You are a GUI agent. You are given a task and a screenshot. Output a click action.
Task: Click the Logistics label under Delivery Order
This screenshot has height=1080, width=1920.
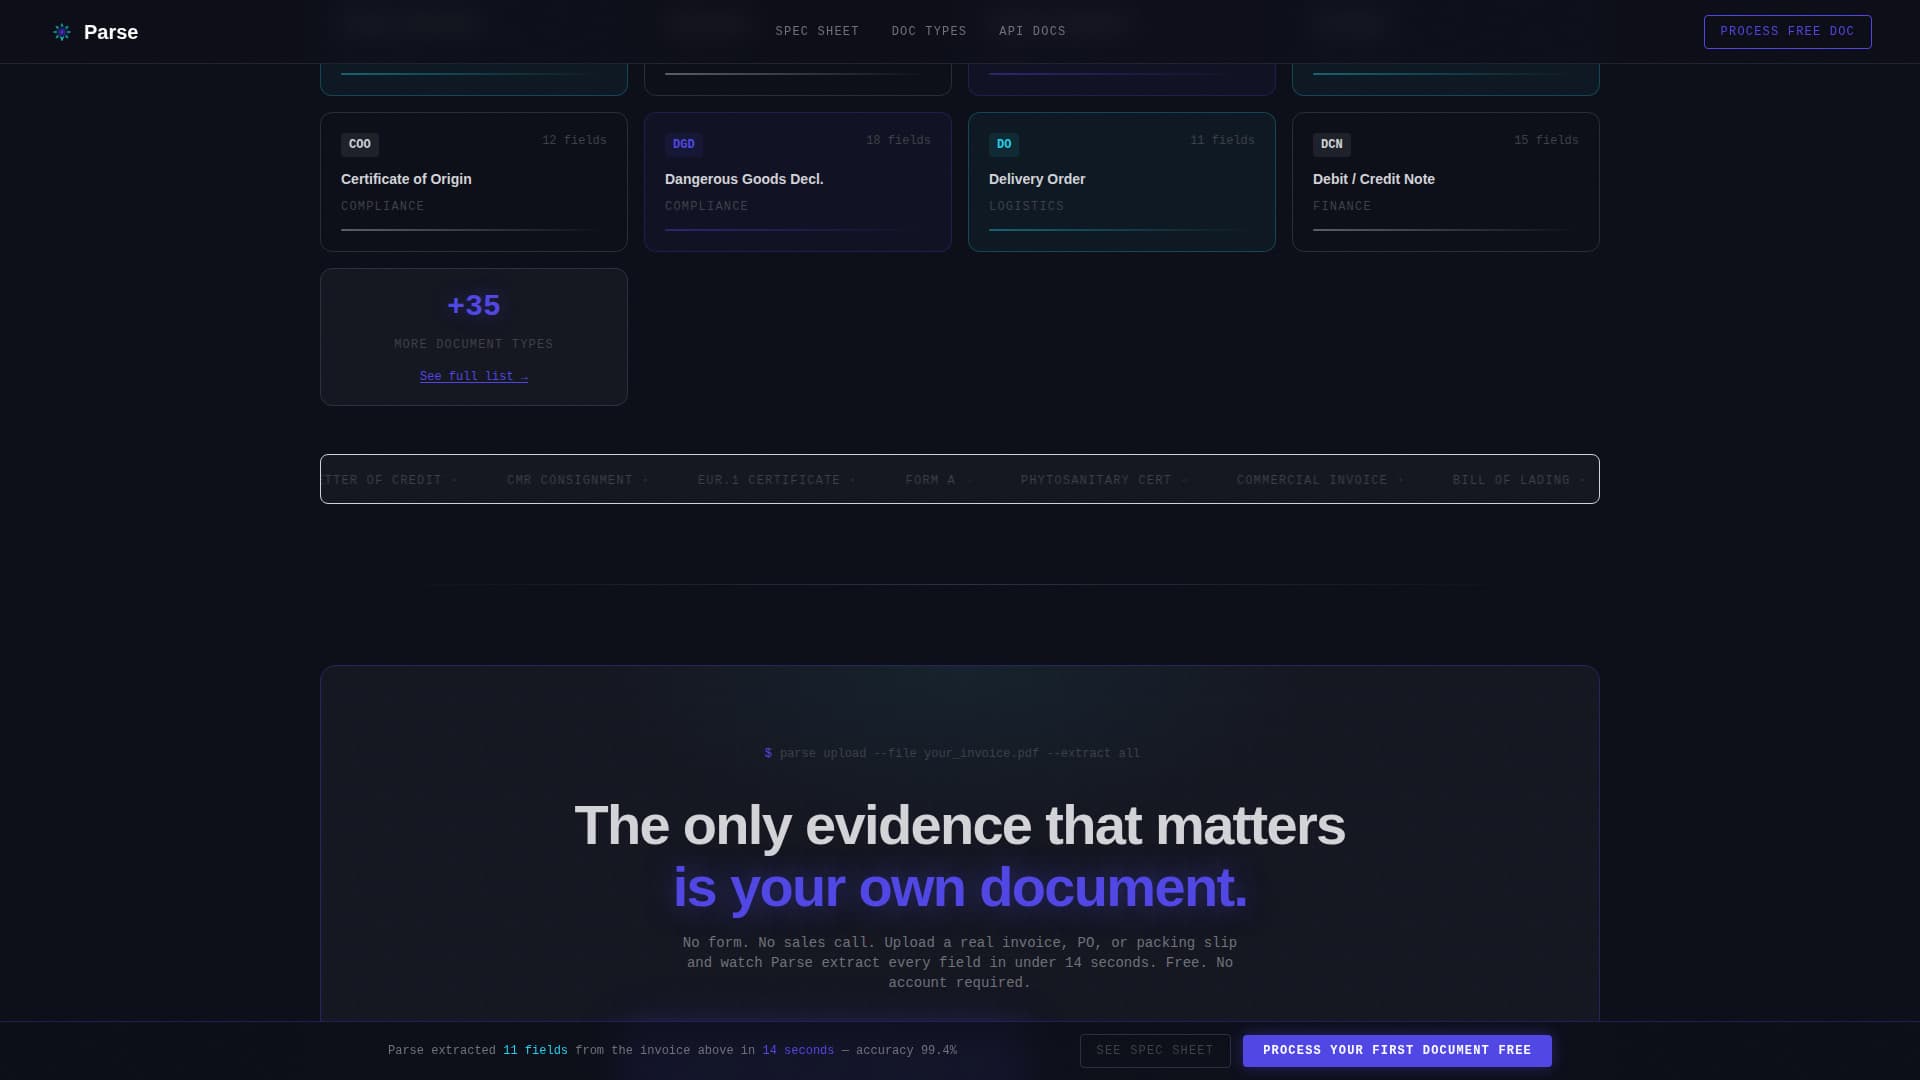pyautogui.click(x=1027, y=206)
